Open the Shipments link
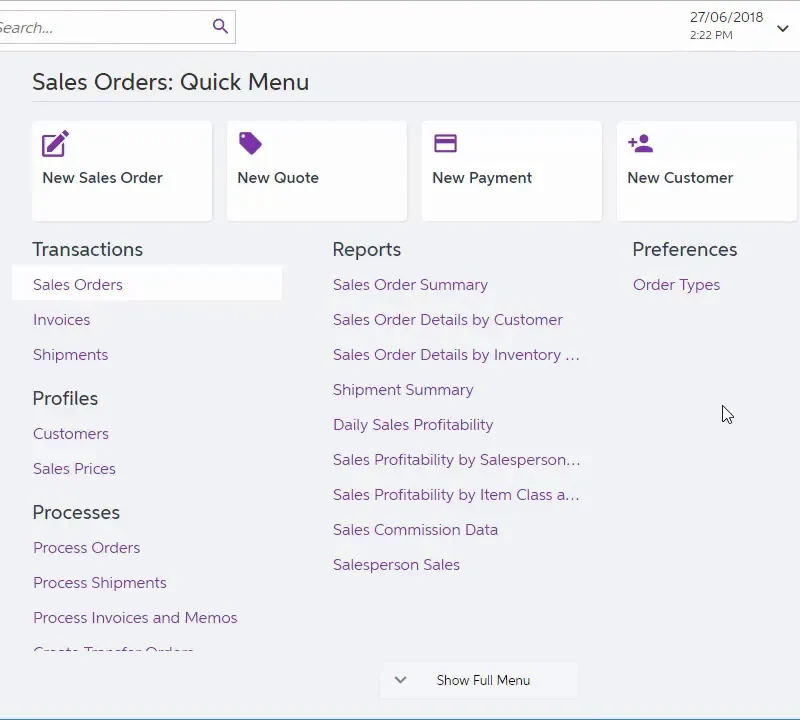 pyautogui.click(x=70, y=355)
